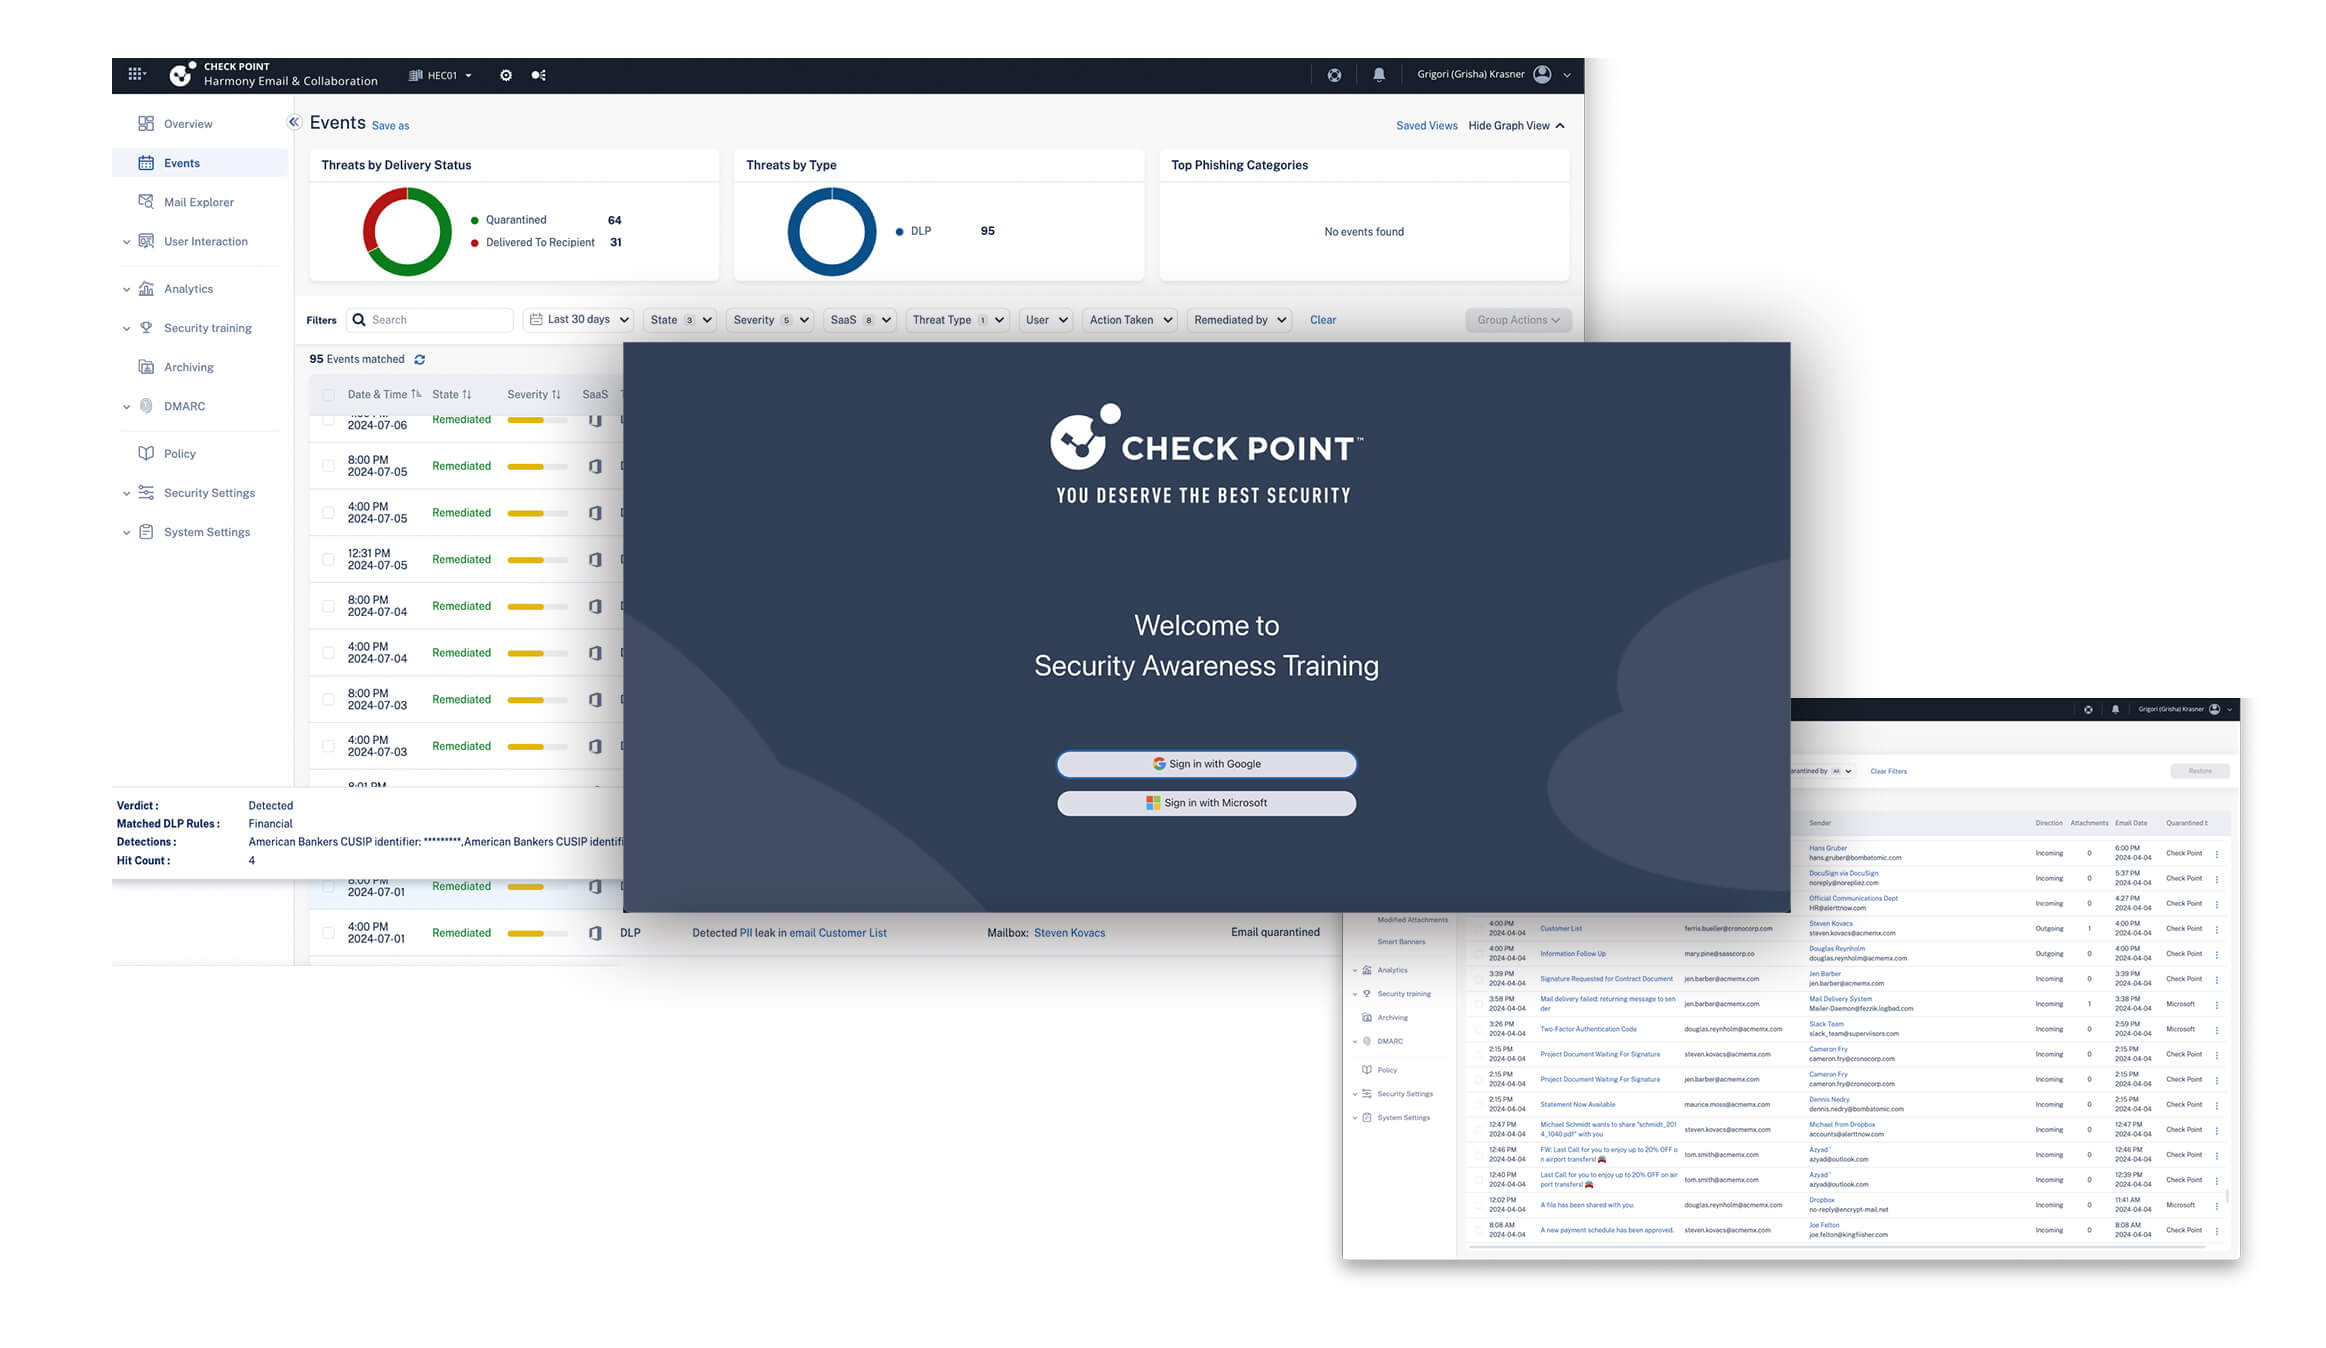The image size is (2326, 1348).
Task: Sign in with Google button
Action: tap(1205, 762)
